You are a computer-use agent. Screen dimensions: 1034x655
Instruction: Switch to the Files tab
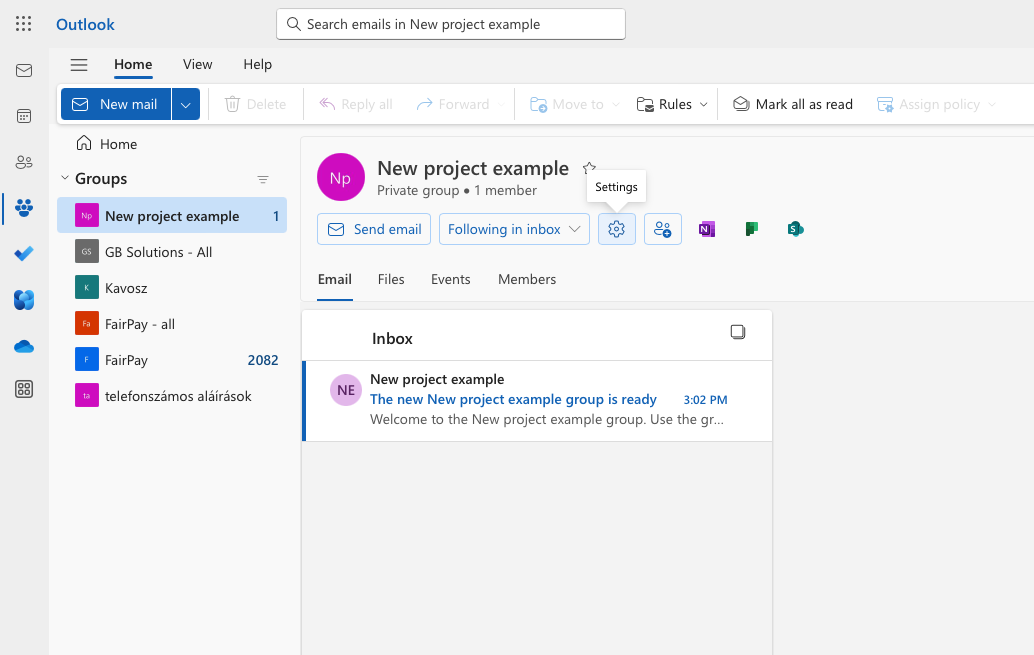pos(391,279)
